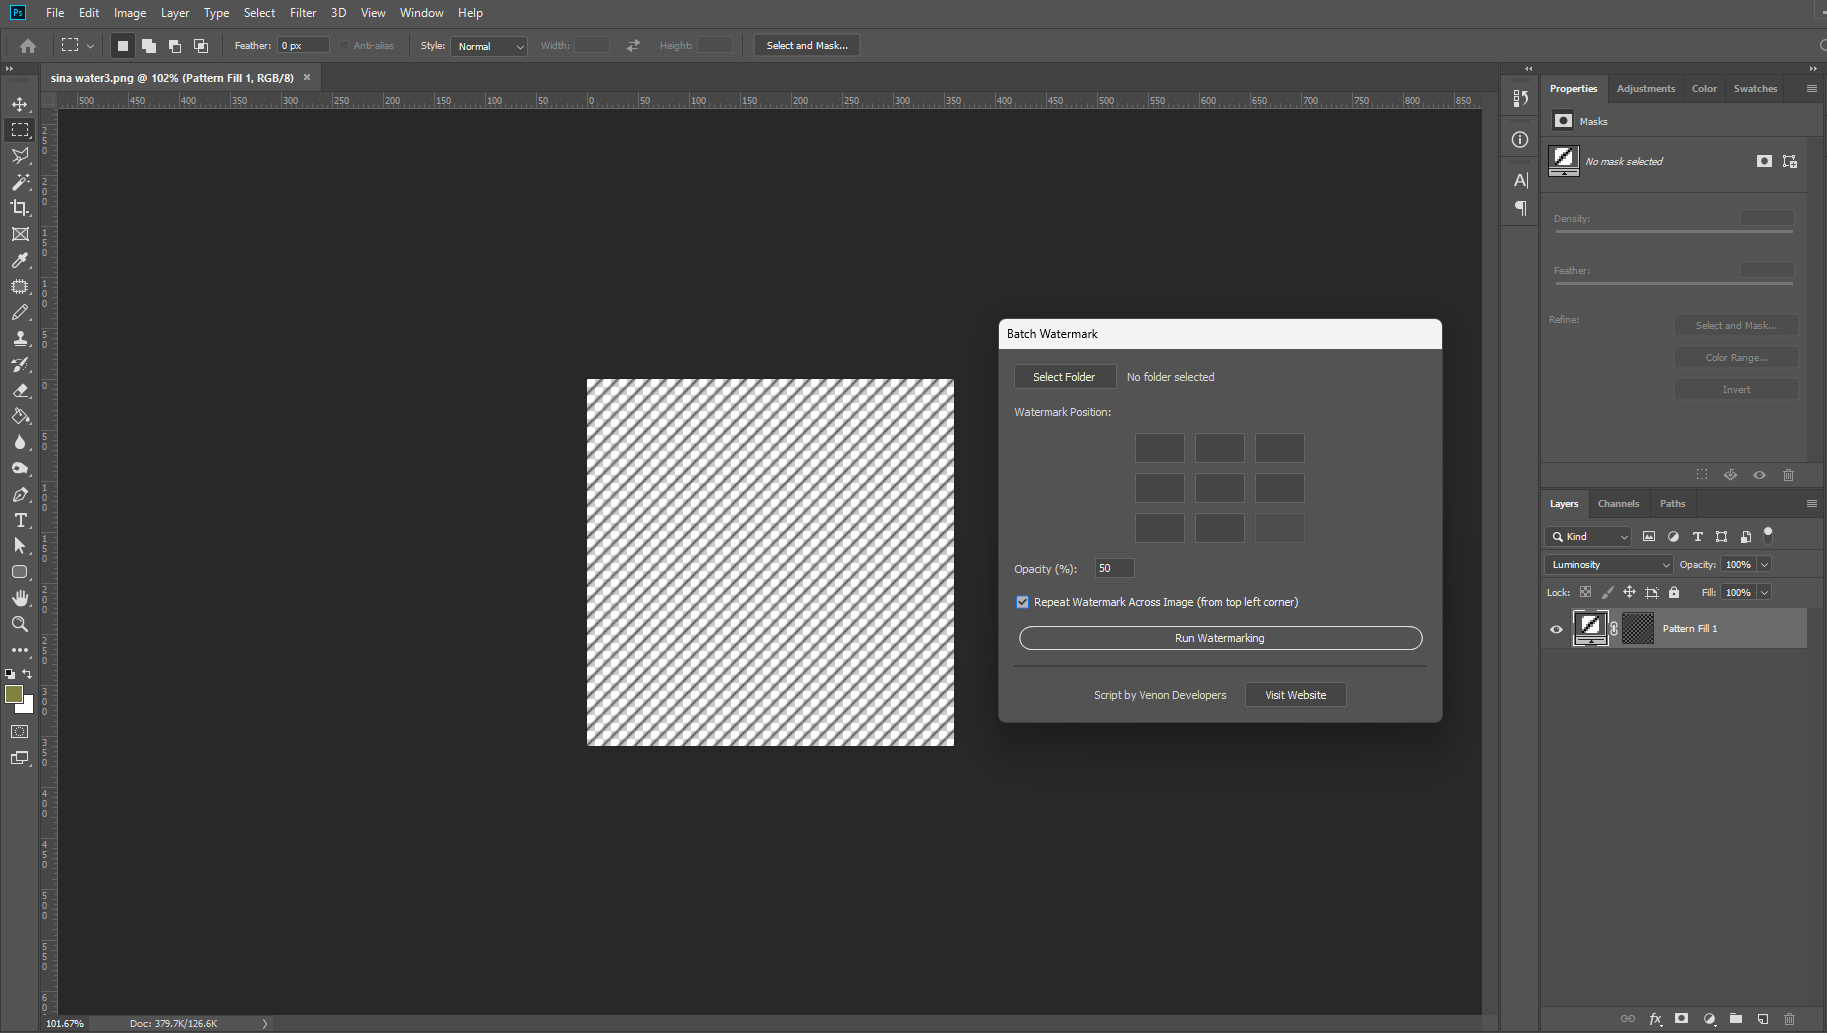Viewport: 1827px width, 1033px height.
Task: Select the Move tool
Action: pyautogui.click(x=20, y=104)
